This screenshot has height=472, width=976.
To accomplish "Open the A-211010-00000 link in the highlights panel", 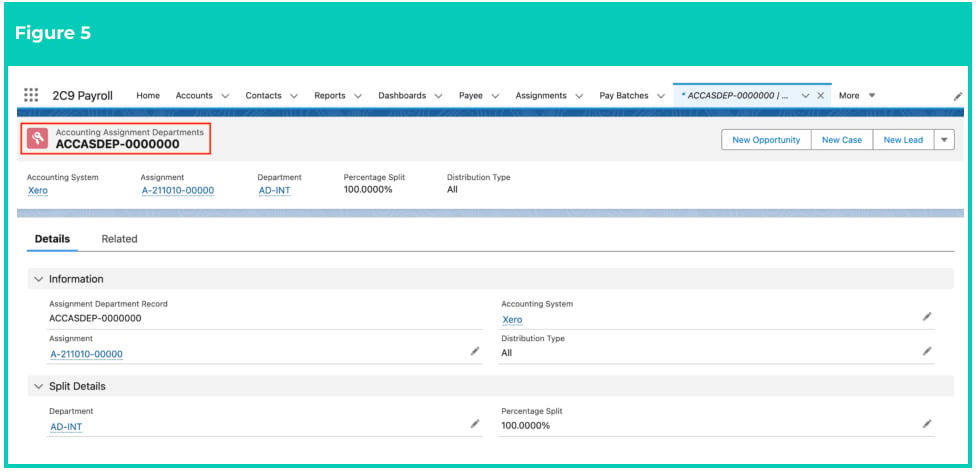I will pyautogui.click(x=177, y=190).
